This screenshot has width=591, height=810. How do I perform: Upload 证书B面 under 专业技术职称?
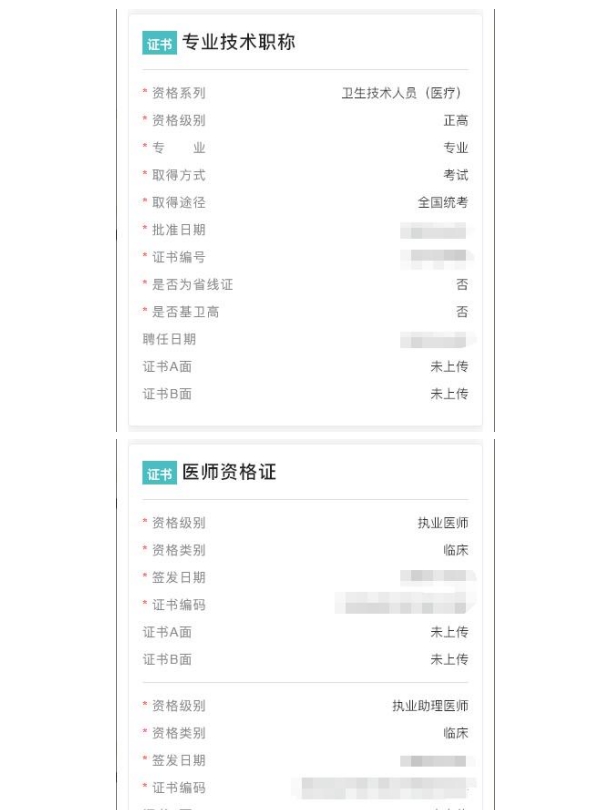449,394
